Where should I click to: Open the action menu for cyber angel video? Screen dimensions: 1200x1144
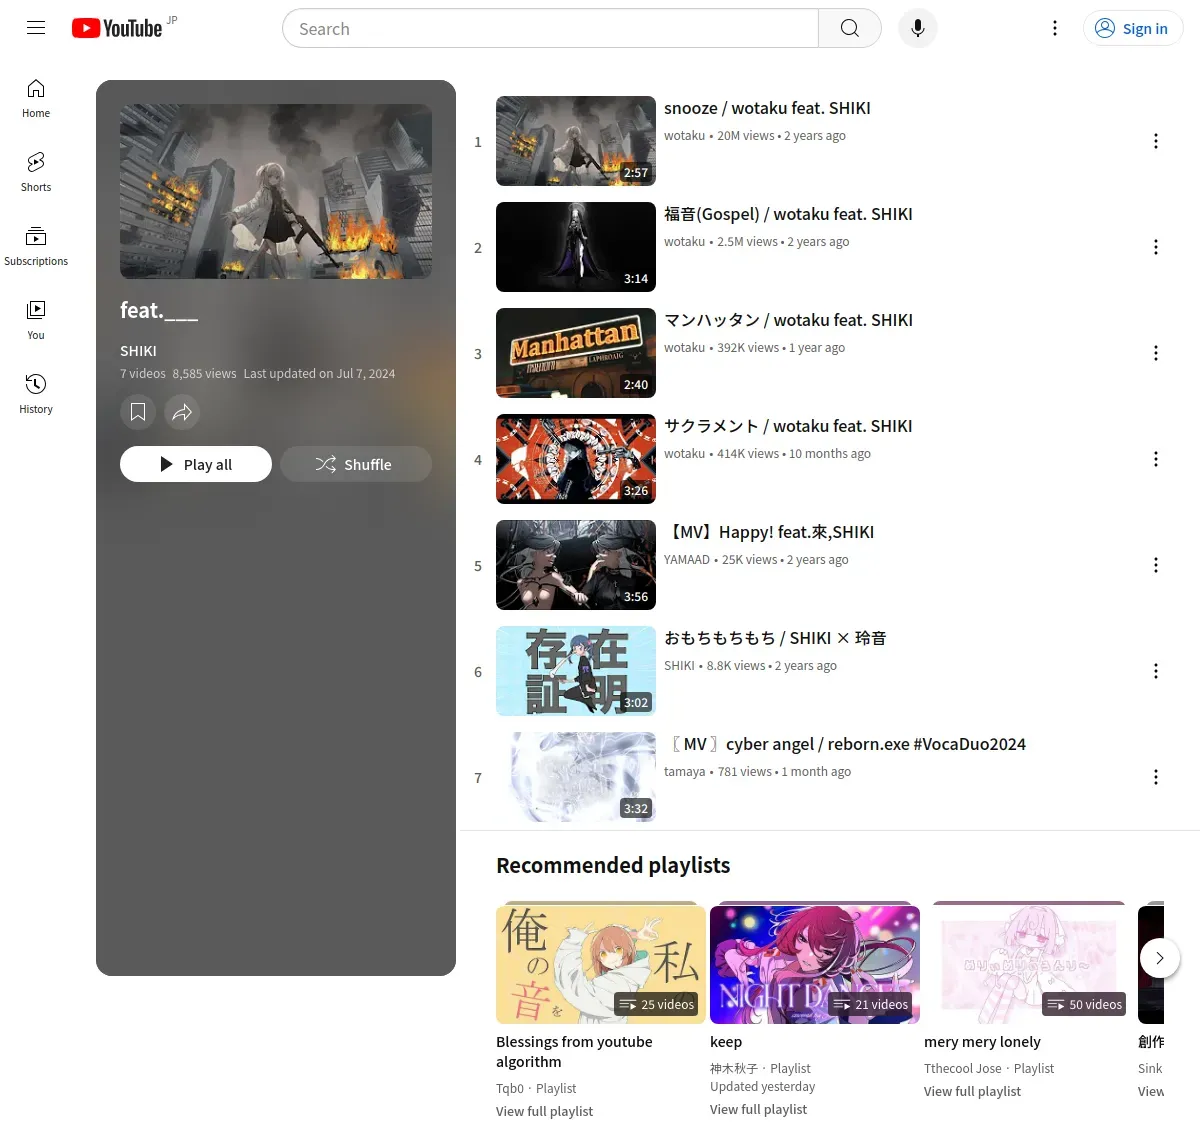pos(1156,777)
